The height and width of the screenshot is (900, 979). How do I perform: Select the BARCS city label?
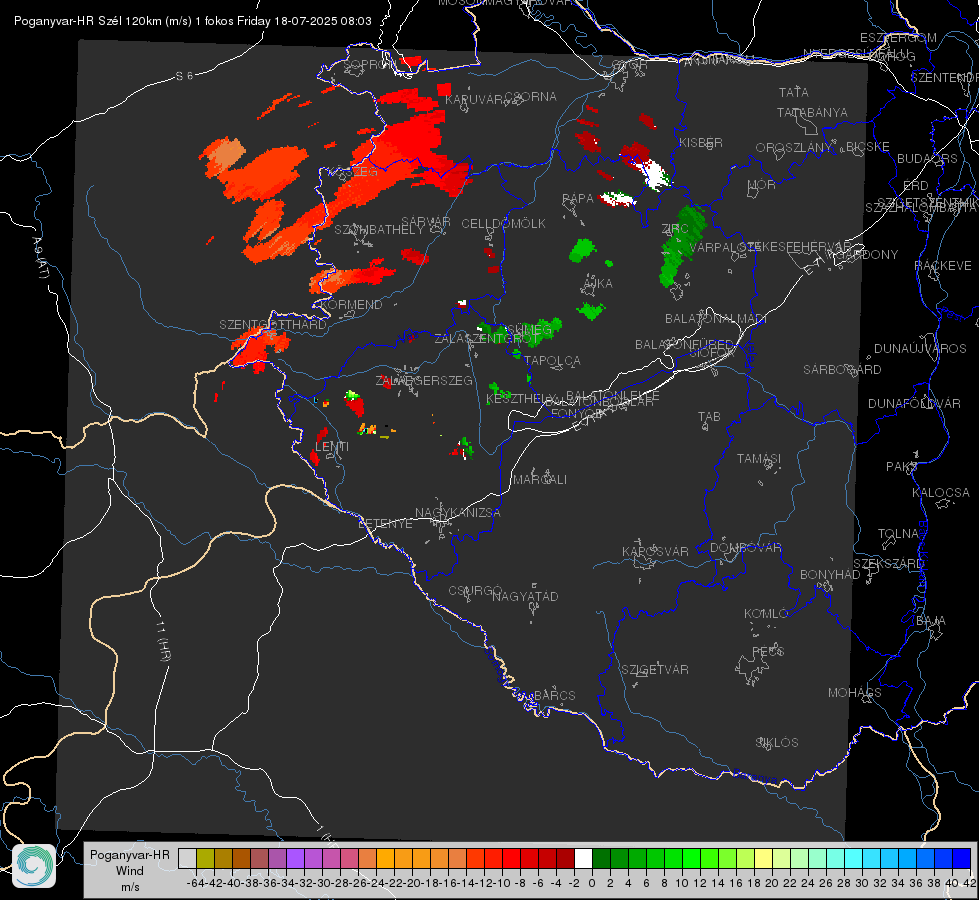coord(554,695)
